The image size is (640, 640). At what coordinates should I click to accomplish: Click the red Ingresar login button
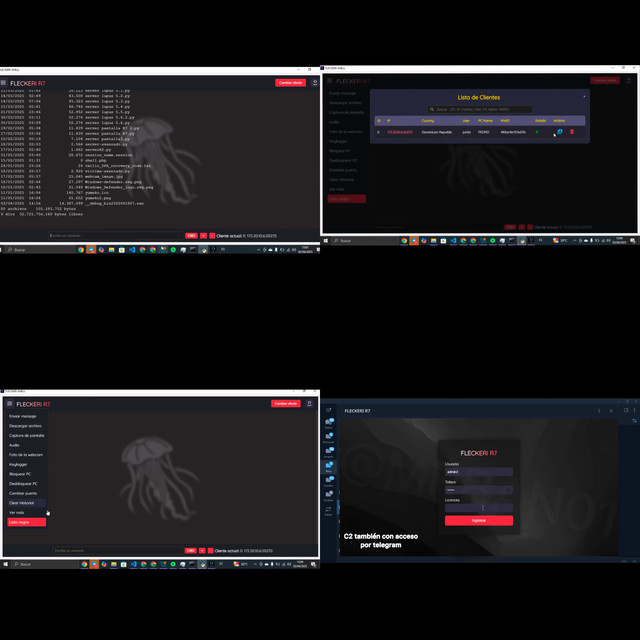pyautogui.click(x=479, y=520)
